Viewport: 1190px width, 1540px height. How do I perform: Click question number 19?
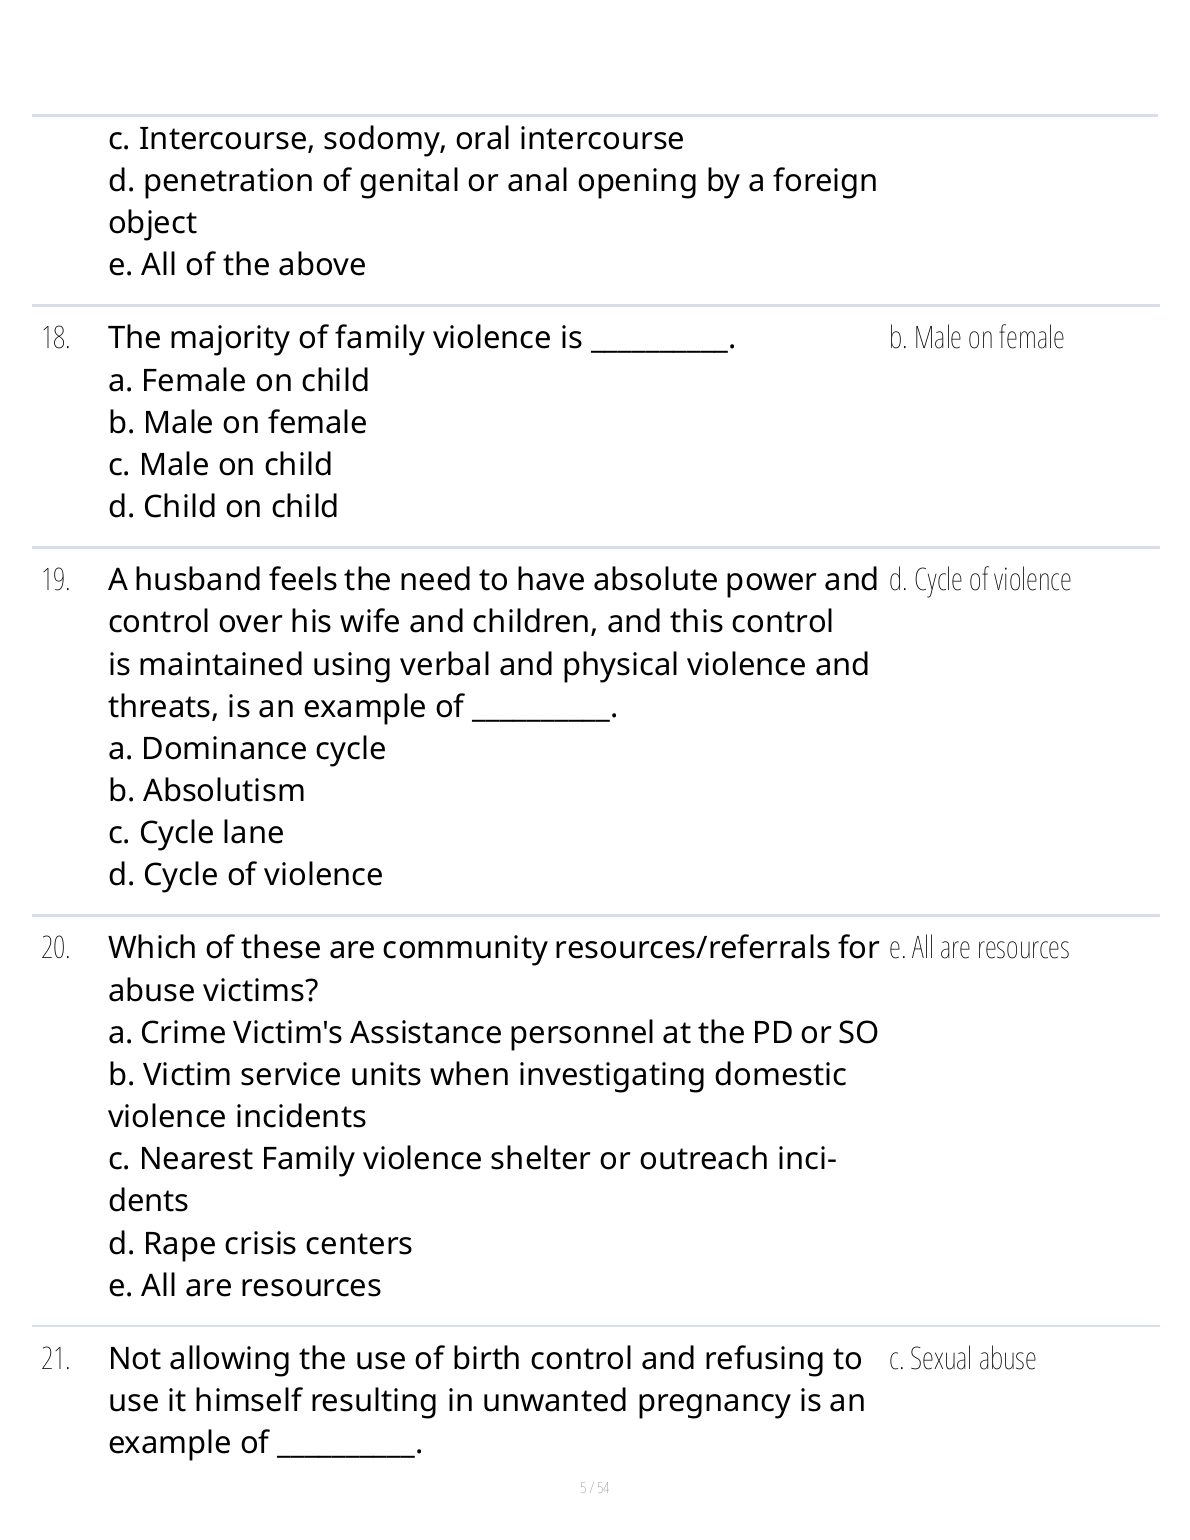(56, 581)
